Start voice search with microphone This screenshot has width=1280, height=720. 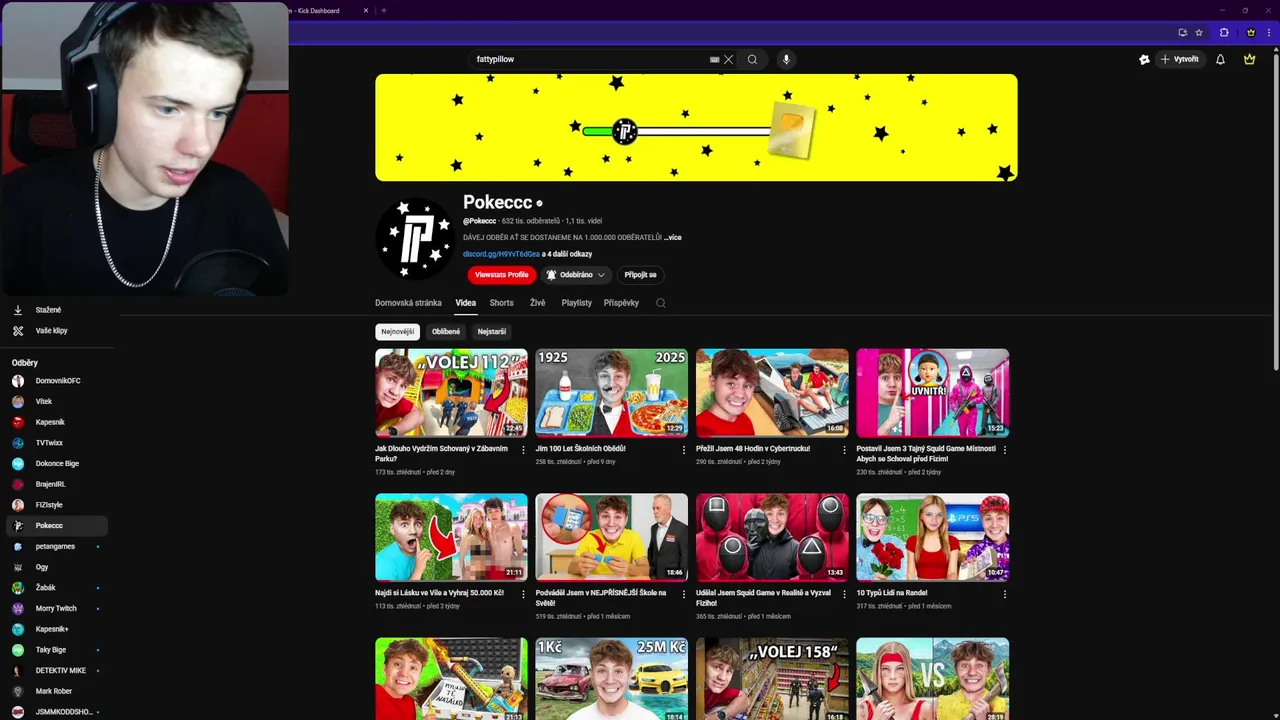(x=786, y=59)
